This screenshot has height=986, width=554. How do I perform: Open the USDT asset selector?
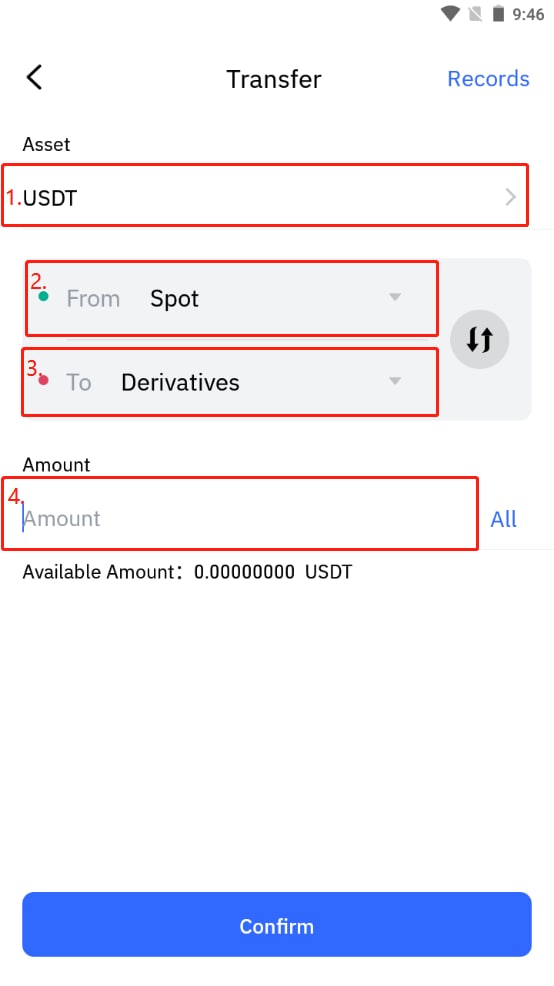(265, 196)
